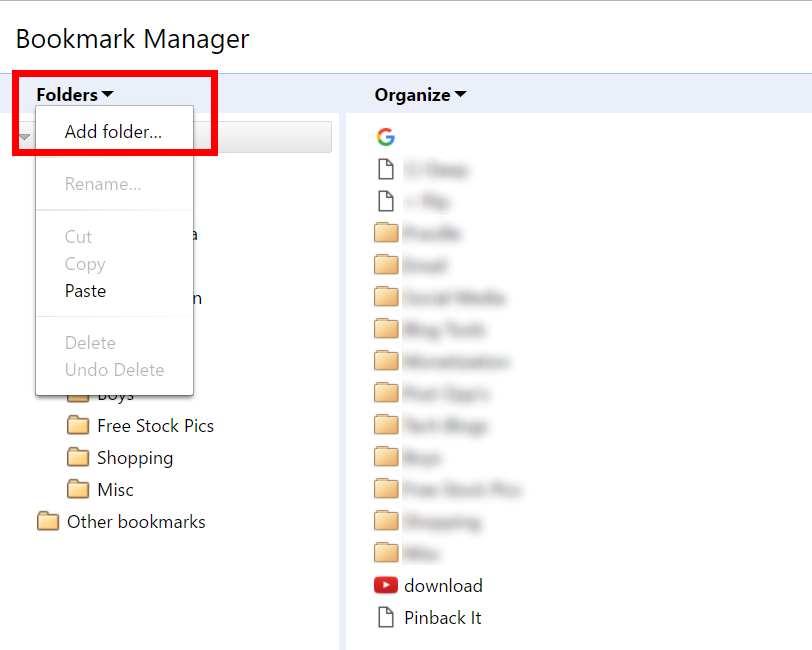The height and width of the screenshot is (650, 812).
Task: Select Undo Delete in the menu
Action: 114,369
